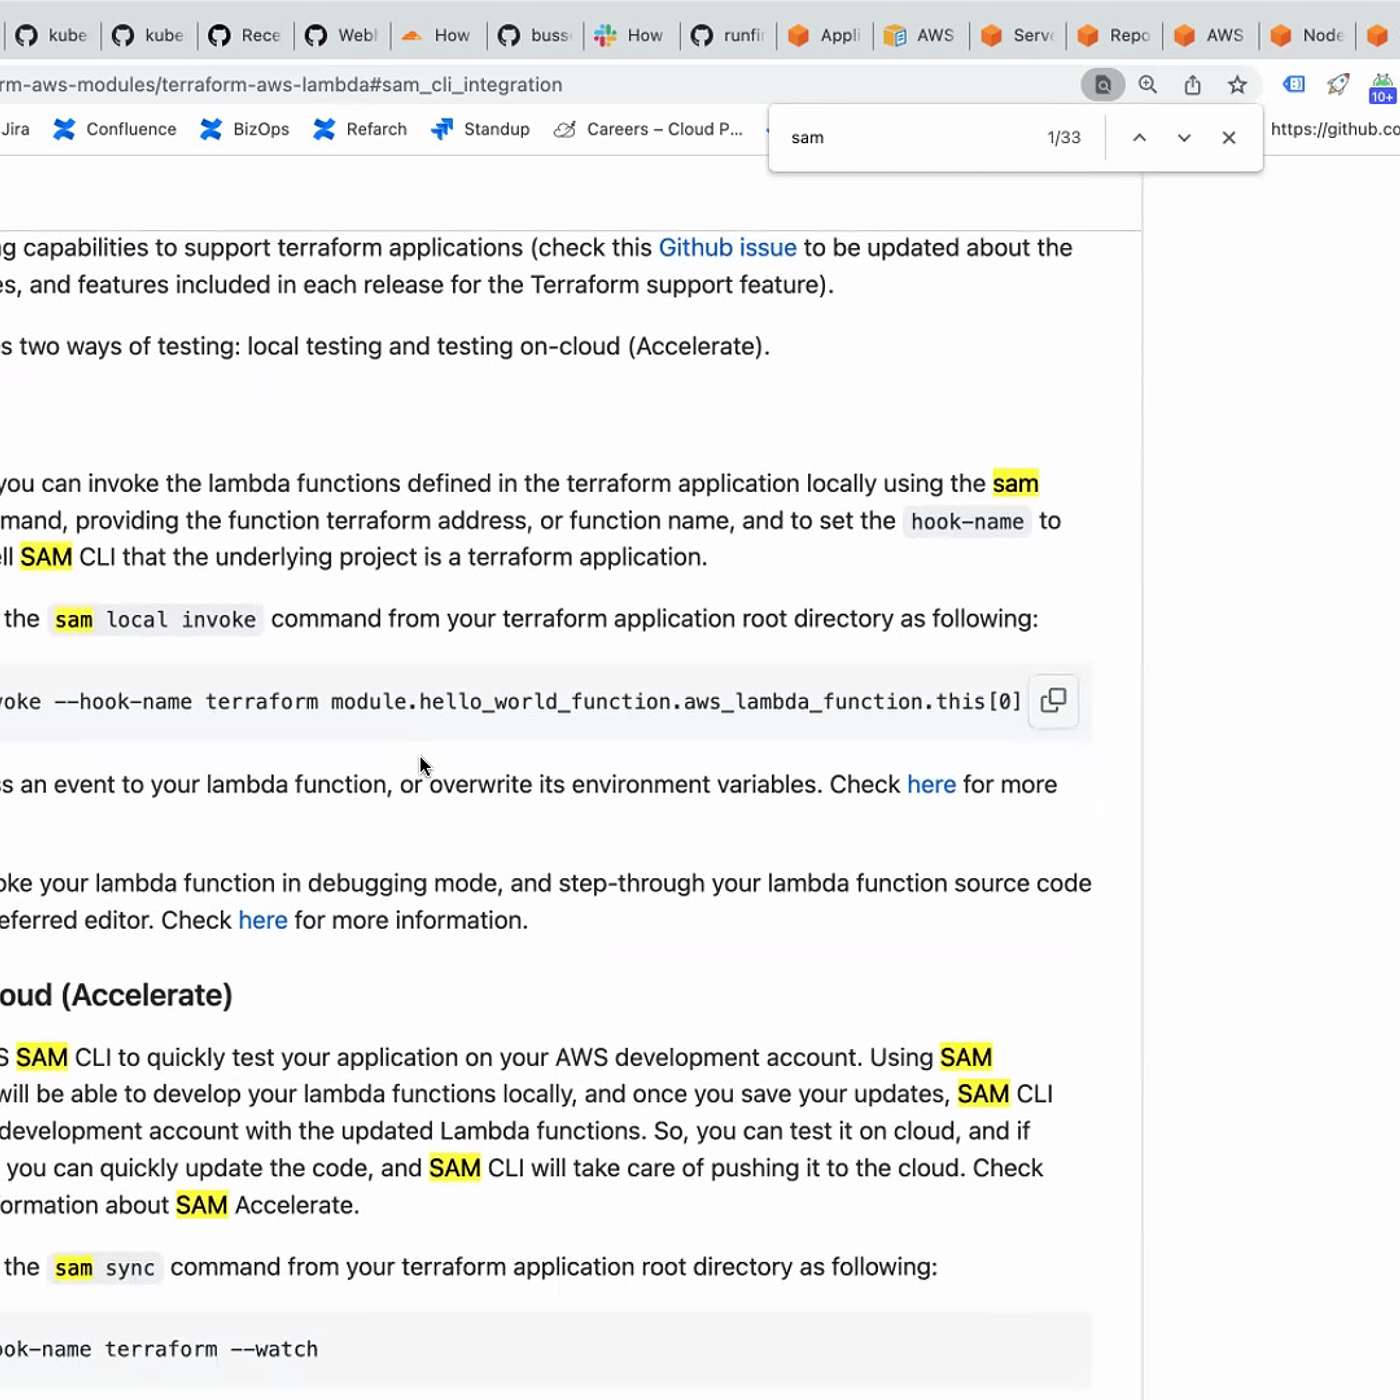Screen dimensions: 1400x1400
Task: Click the rocket extension icon
Action: point(1338,85)
